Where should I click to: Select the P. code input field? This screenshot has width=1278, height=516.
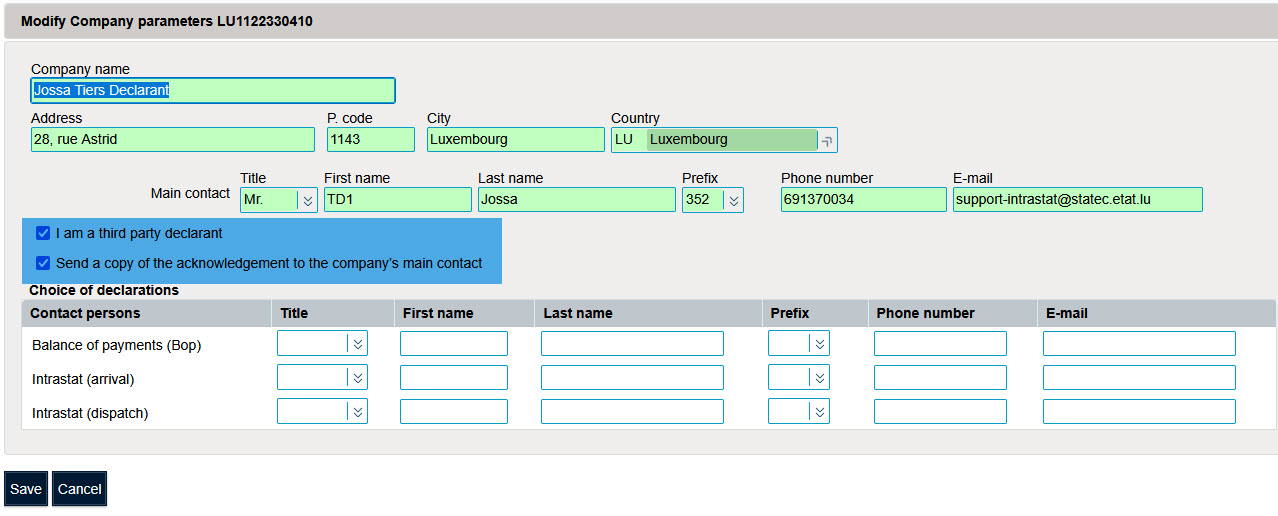tap(370, 140)
